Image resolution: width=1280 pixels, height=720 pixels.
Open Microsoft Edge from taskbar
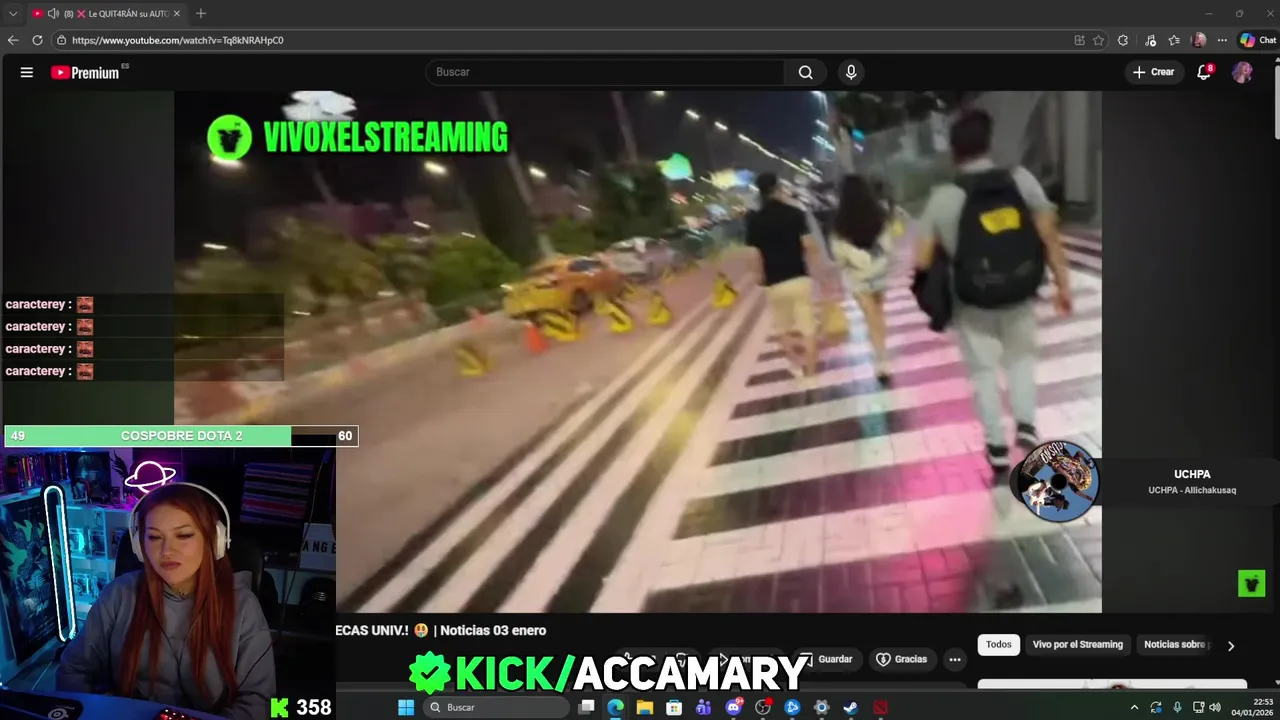click(616, 707)
